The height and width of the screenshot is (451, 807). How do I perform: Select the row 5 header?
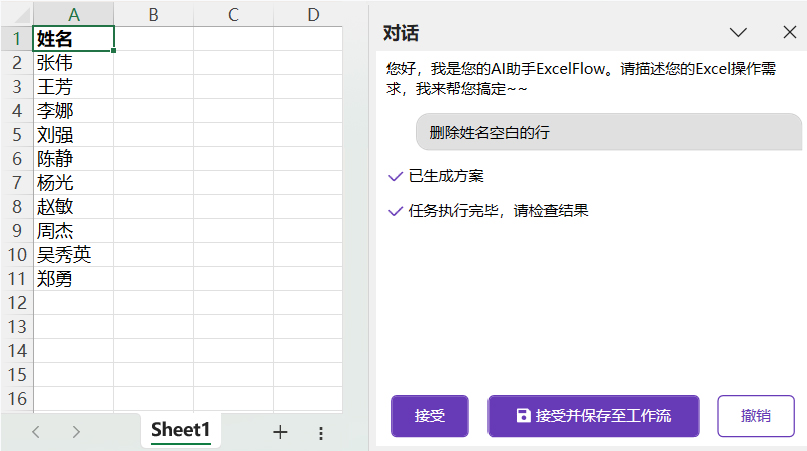[x=16, y=135]
